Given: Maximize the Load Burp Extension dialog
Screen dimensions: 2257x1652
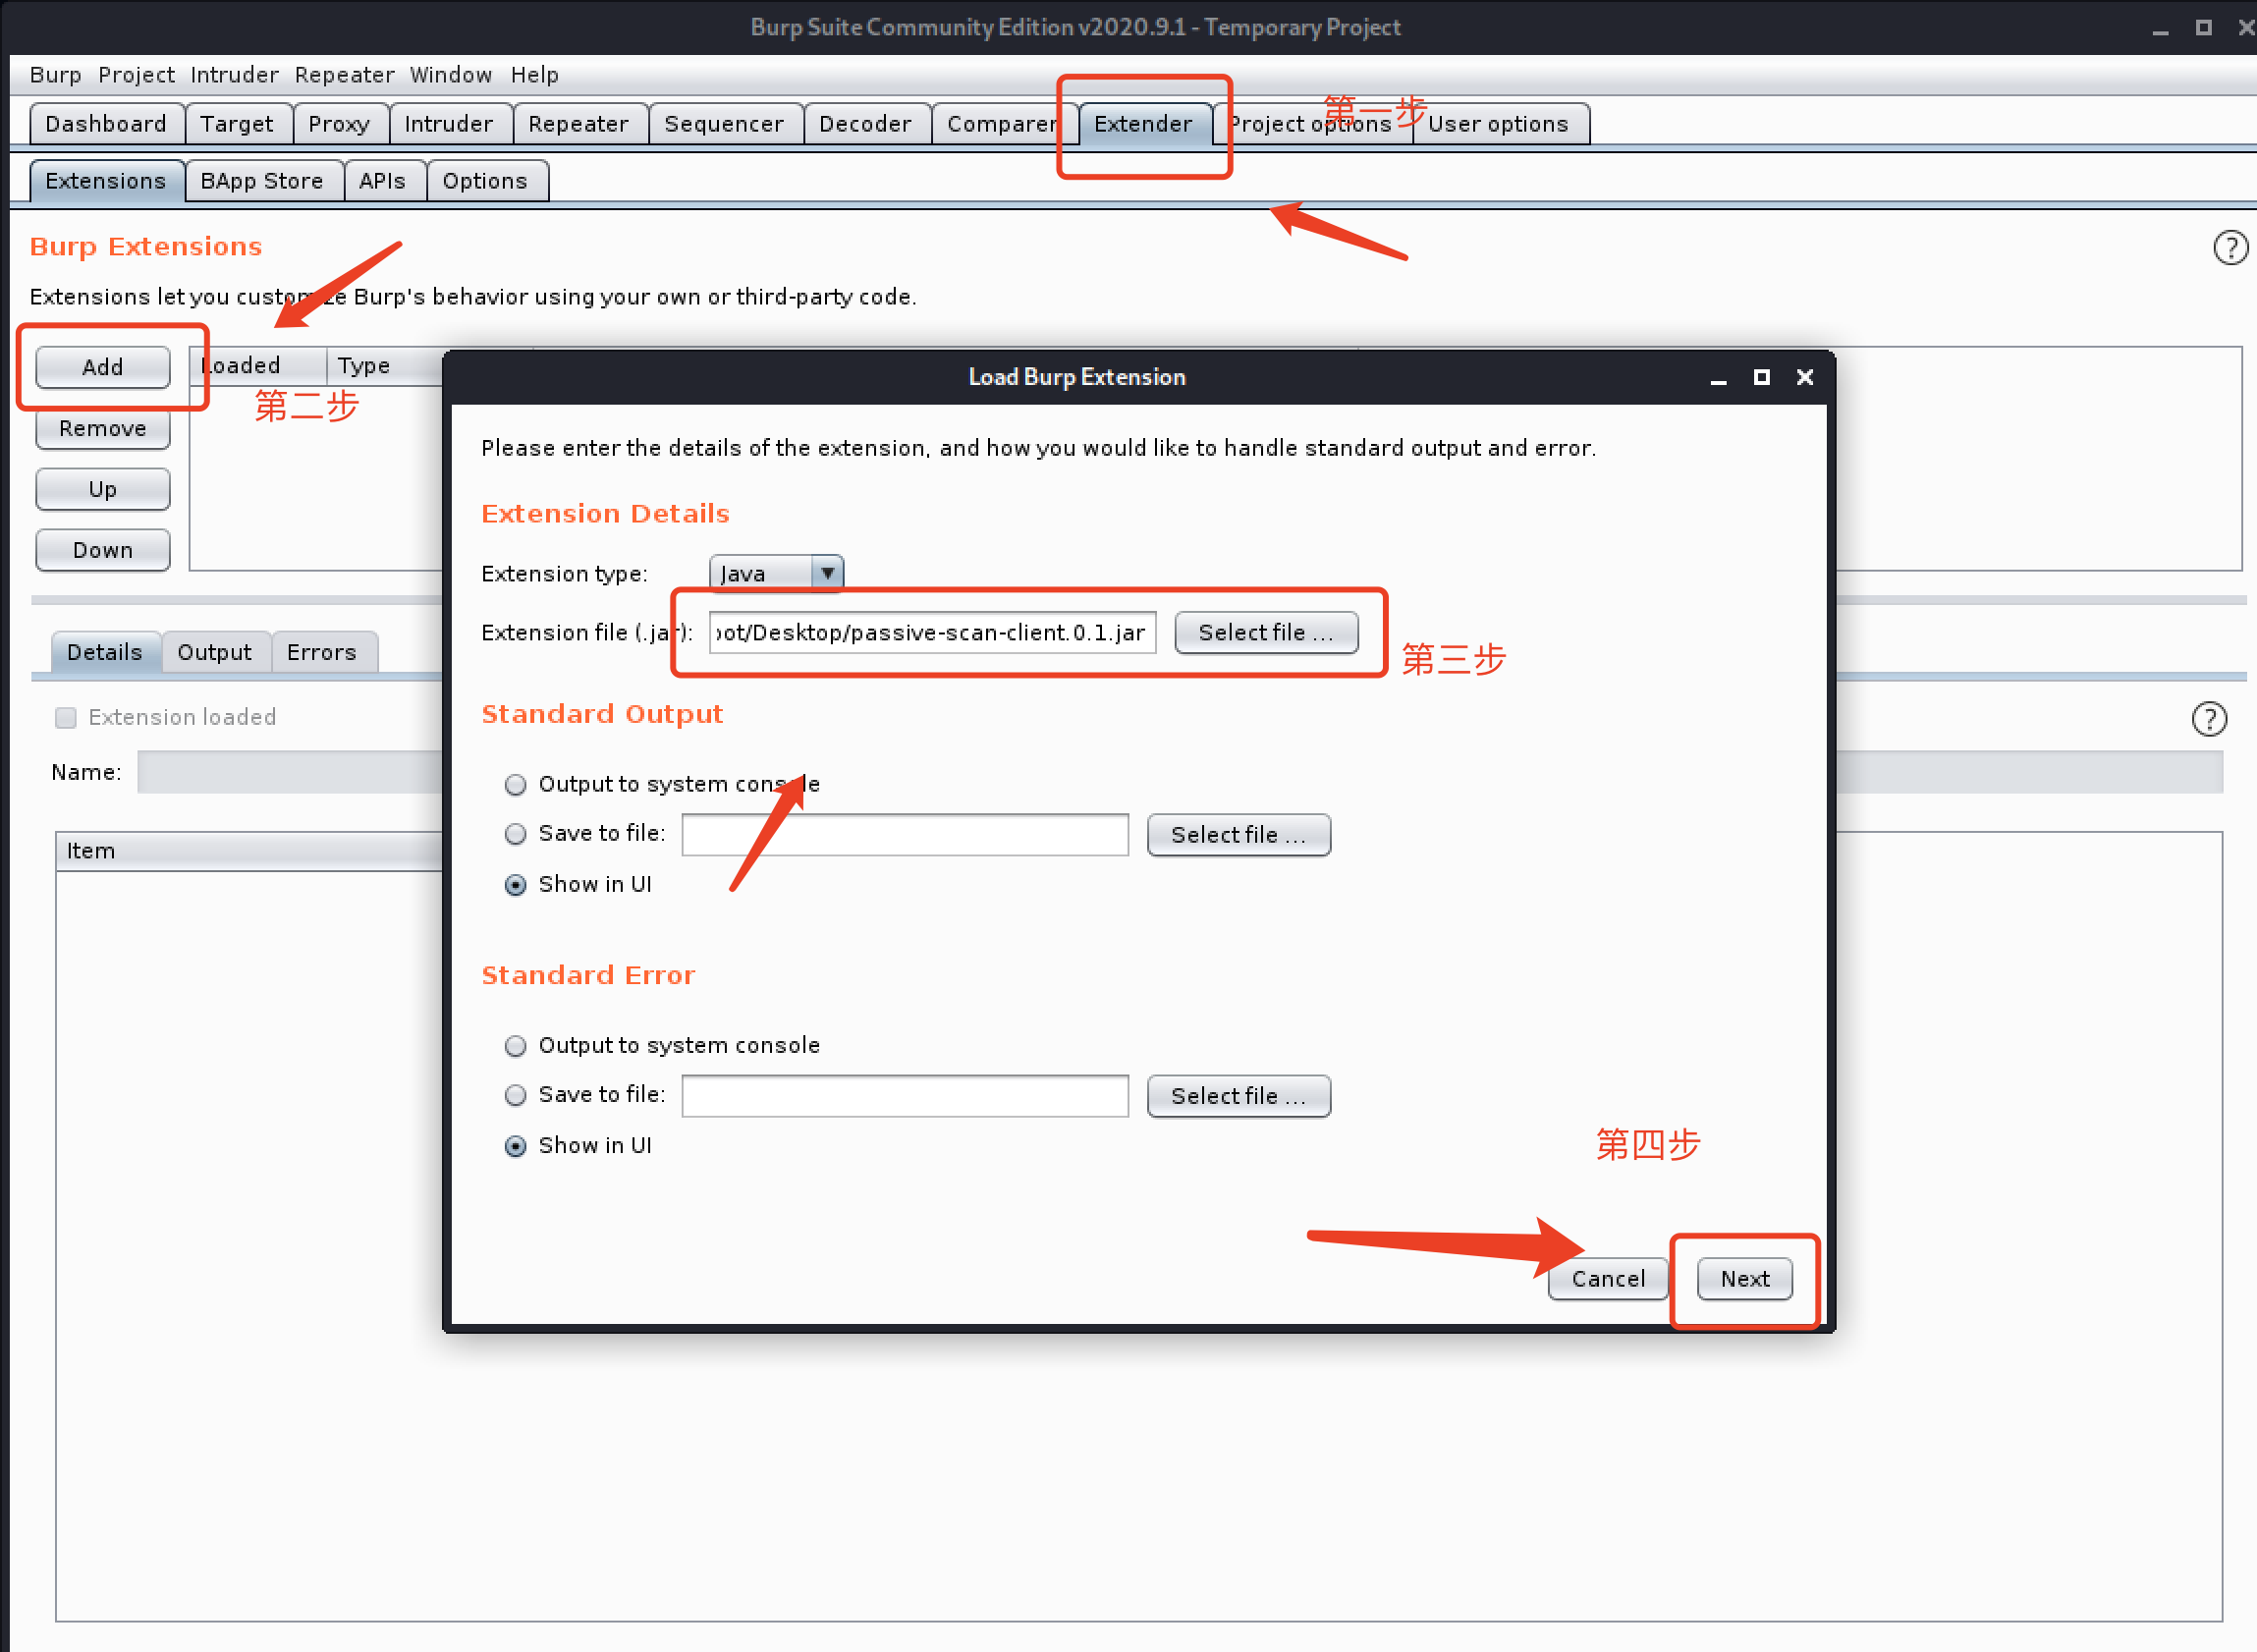Looking at the screenshot, I should (x=1761, y=377).
